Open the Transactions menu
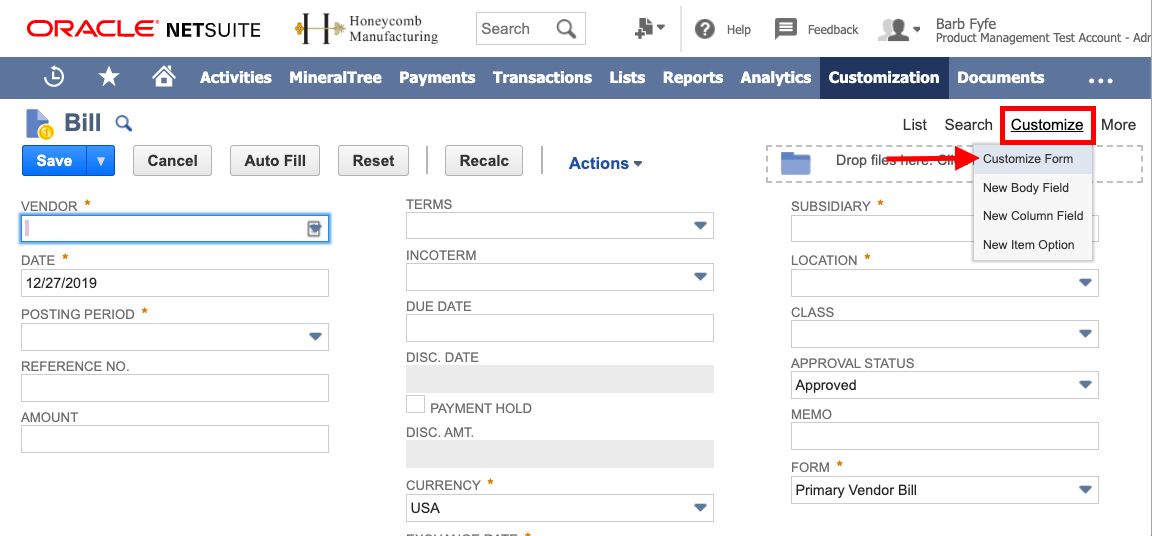Screen dimensions: 1152x536 [542, 77]
